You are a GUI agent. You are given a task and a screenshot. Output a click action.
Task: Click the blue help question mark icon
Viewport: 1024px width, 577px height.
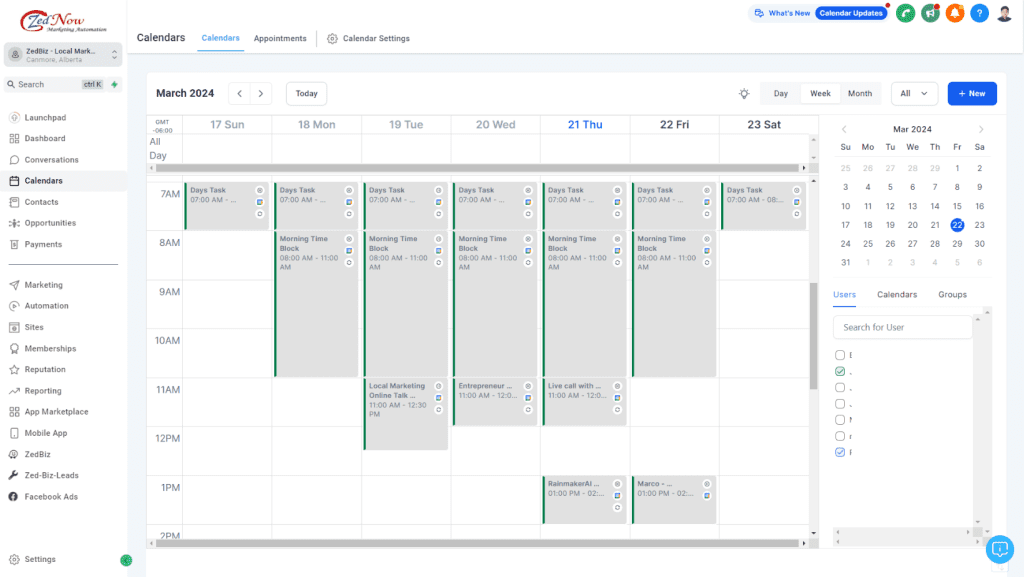(x=979, y=13)
